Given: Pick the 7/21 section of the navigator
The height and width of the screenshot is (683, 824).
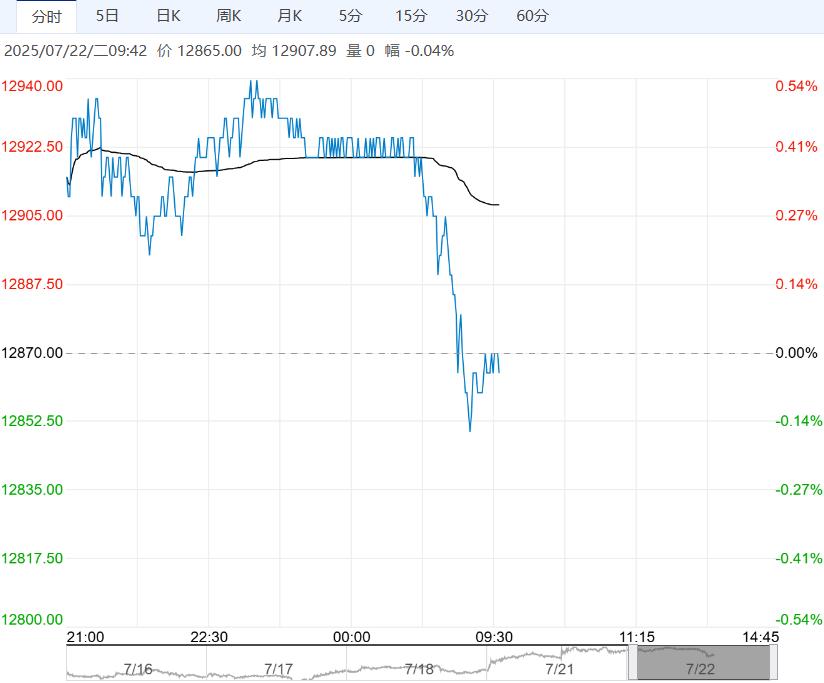Looking at the screenshot, I should coord(560,667).
